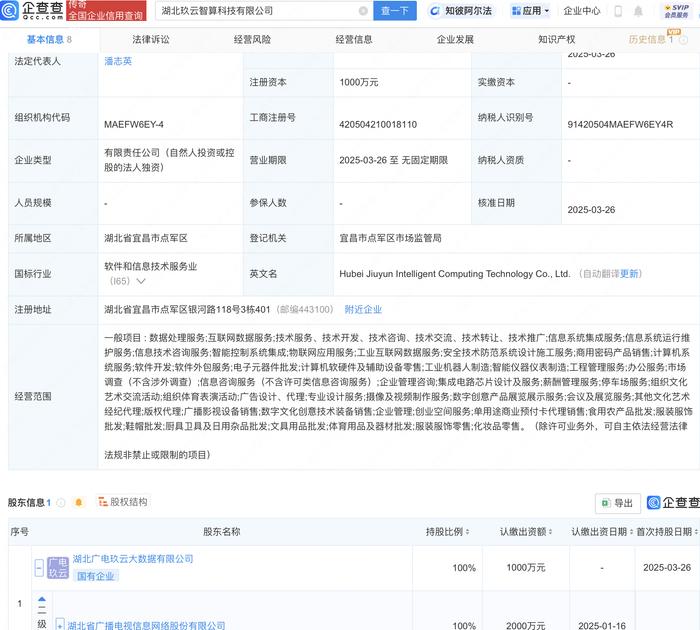The image size is (700, 630).
Task: Open 历史信息 VIP tab
Action: coord(651,39)
